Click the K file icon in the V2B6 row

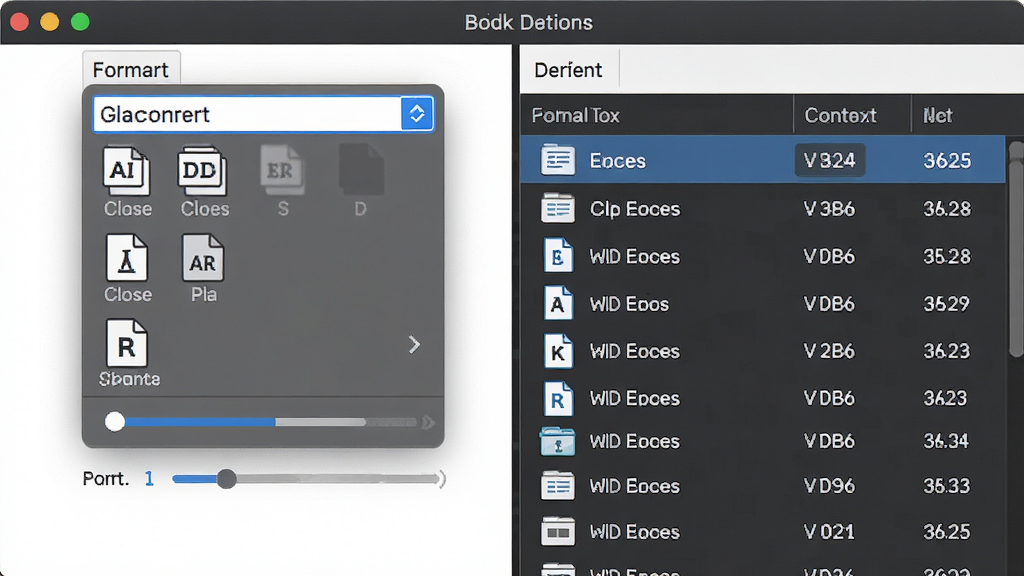558,351
